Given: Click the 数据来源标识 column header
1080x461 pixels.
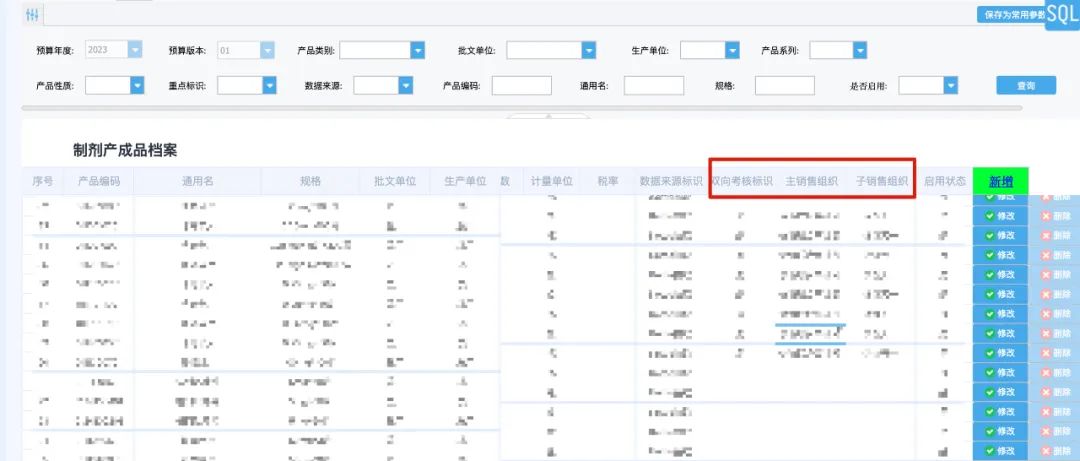Looking at the screenshot, I should coord(672,182).
